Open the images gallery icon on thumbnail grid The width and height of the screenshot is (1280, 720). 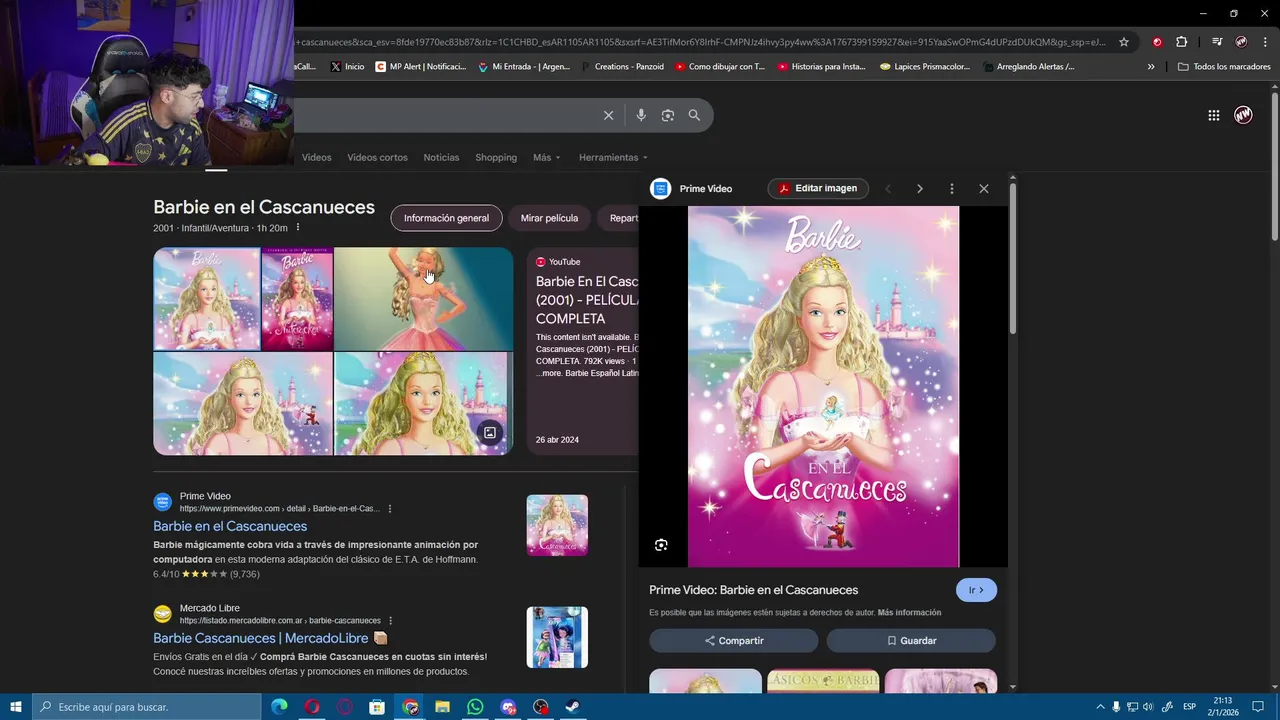[x=490, y=433]
